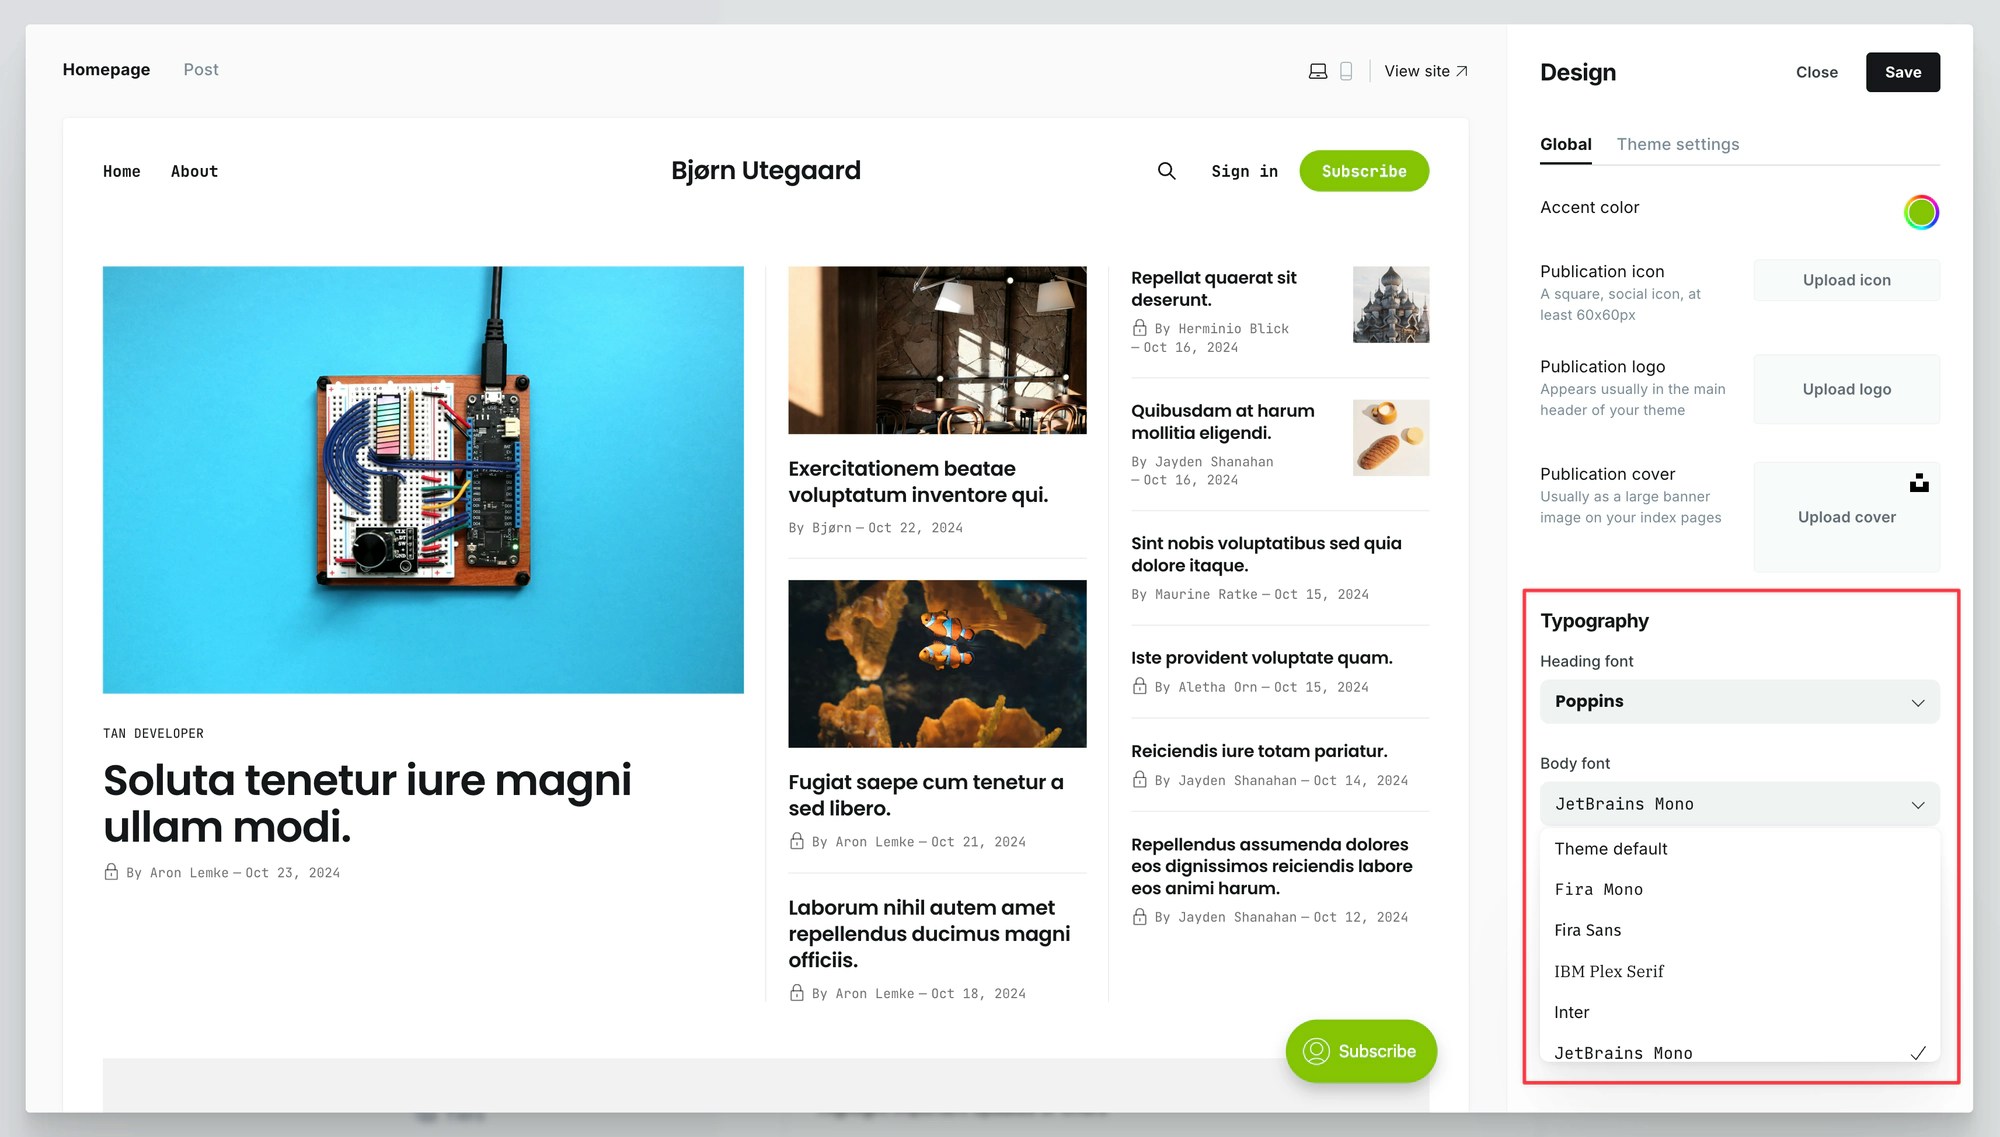This screenshot has height=1137, width=2000.
Task: Switch to mobile preview icon
Action: pyautogui.click(x=1346, y=71)
